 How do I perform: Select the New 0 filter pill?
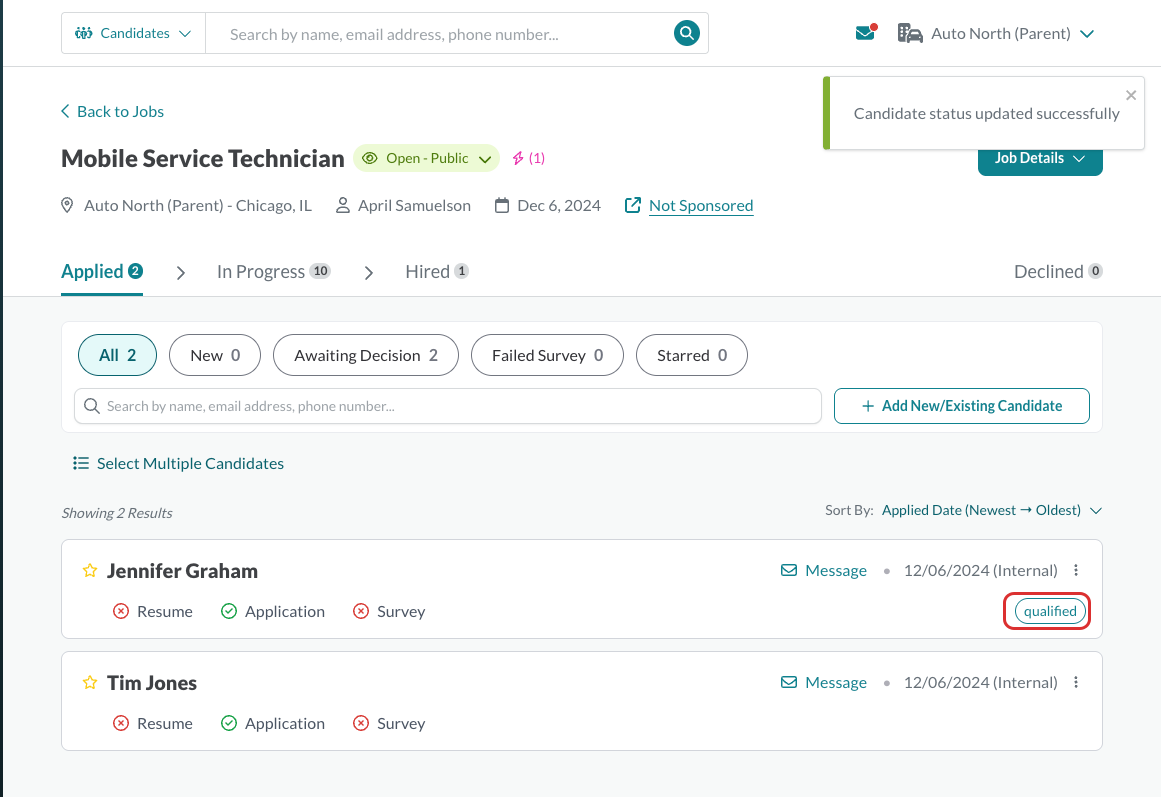tap(215, 355)
